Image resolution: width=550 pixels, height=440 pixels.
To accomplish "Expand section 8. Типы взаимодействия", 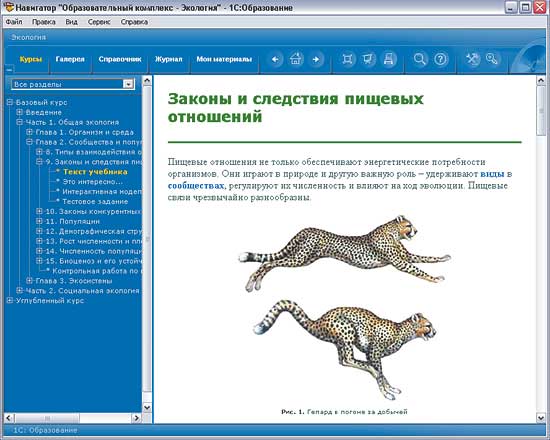I will tap(39, 152).
